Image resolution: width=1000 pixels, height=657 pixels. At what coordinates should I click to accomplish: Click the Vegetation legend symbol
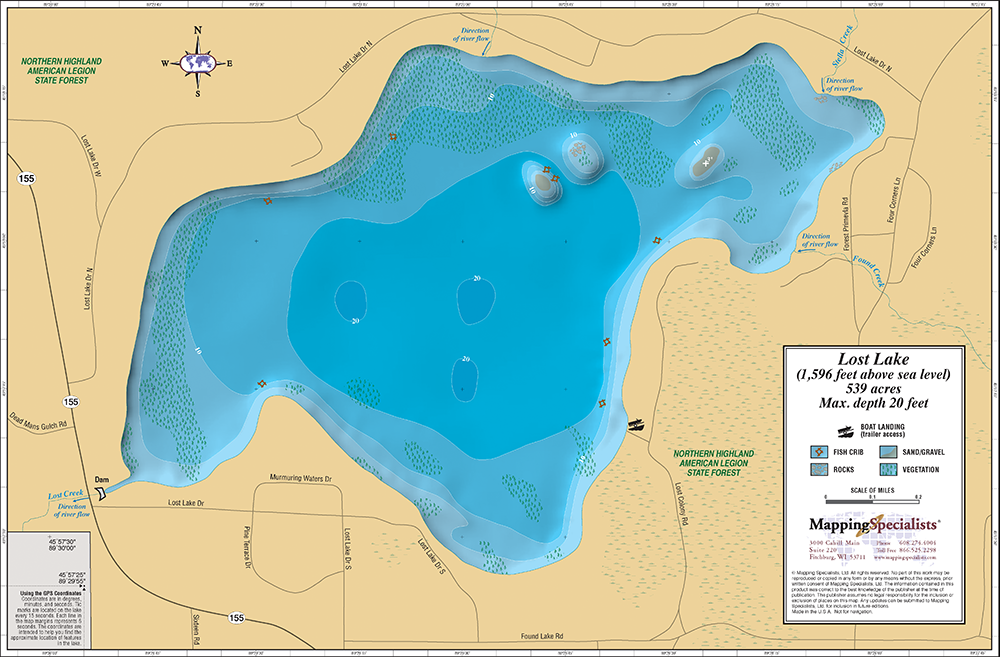click(888, 469)
